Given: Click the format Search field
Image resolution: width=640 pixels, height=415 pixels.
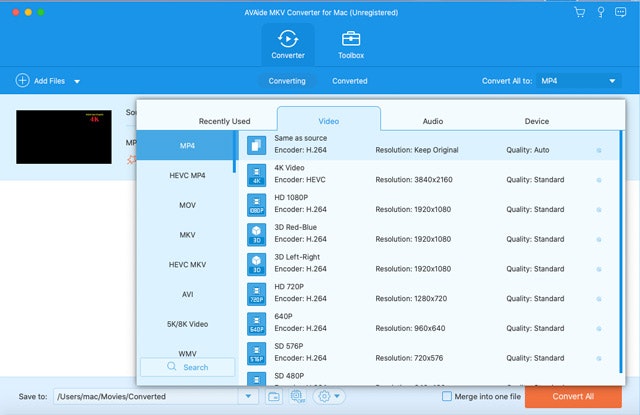Looking at the screenshot, I should (188, 367).
